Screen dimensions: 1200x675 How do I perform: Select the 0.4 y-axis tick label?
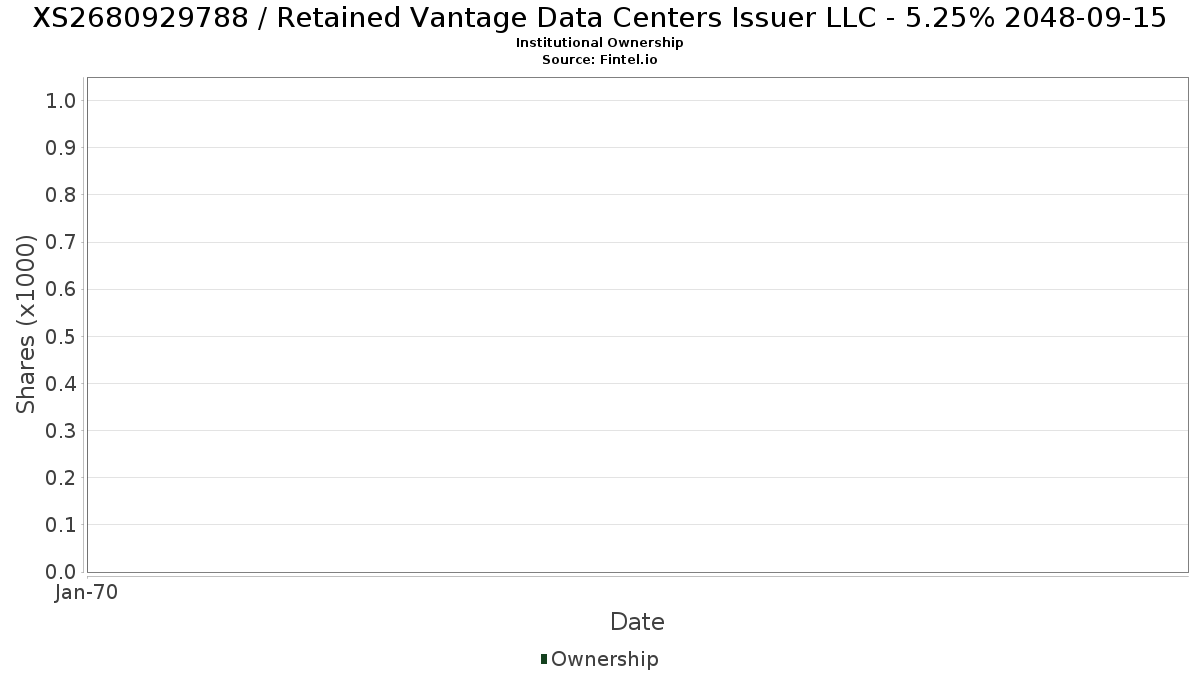click(61, 384)
